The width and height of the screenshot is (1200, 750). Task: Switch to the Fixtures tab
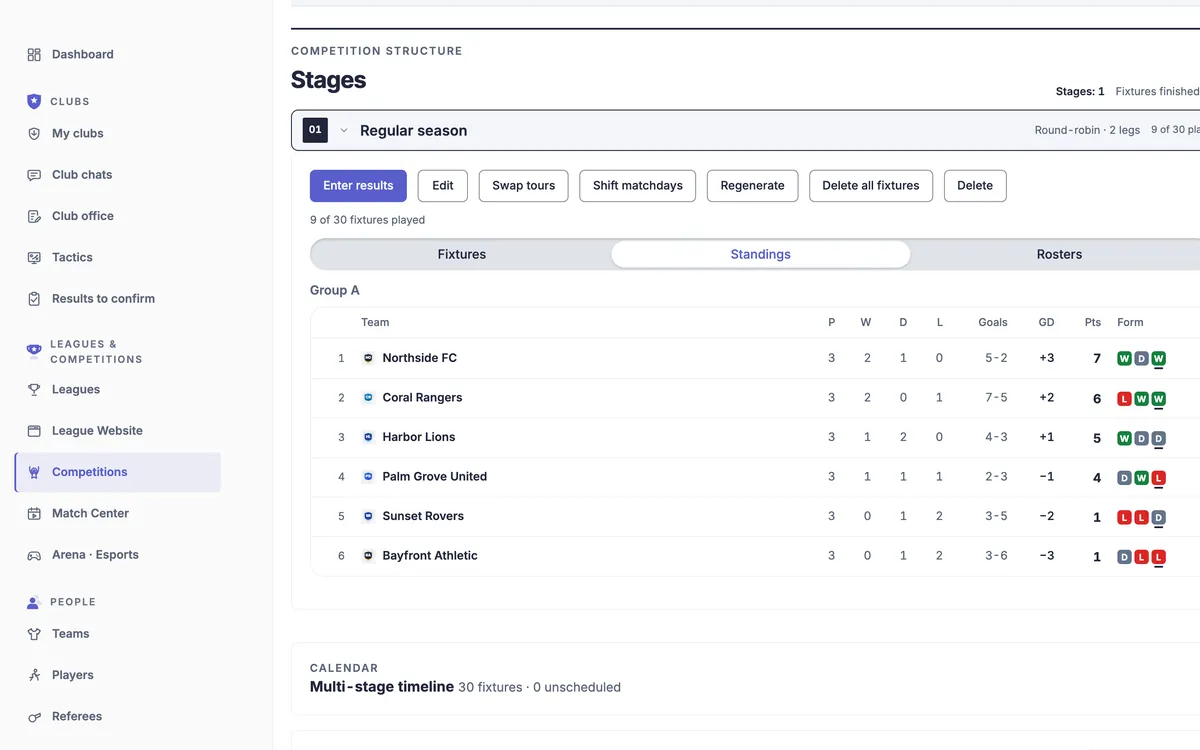[x=462, y=254]
